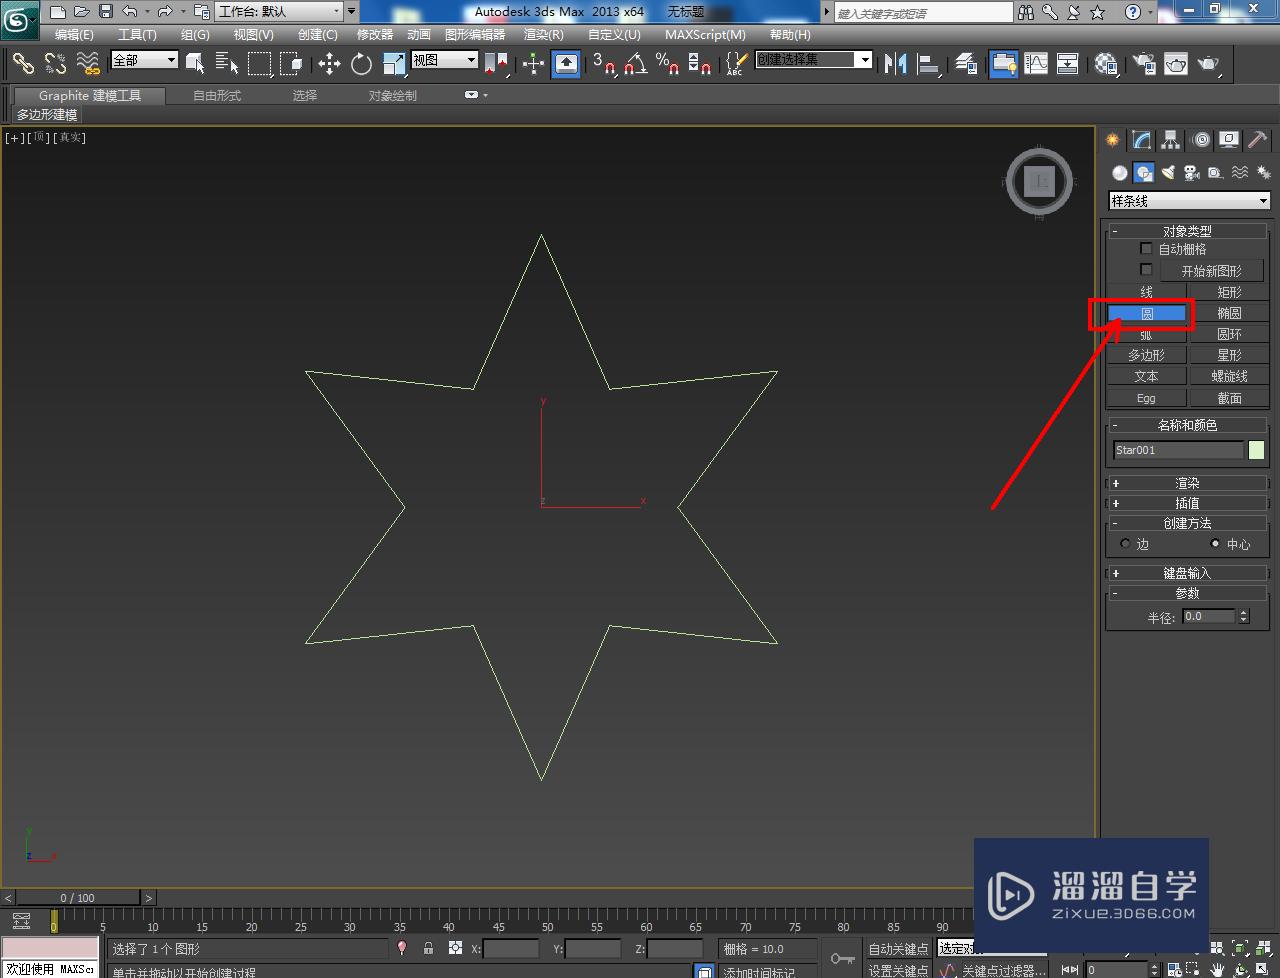Open Render Setup icon
The image size is (1280, 978).
click(1143, 63)
